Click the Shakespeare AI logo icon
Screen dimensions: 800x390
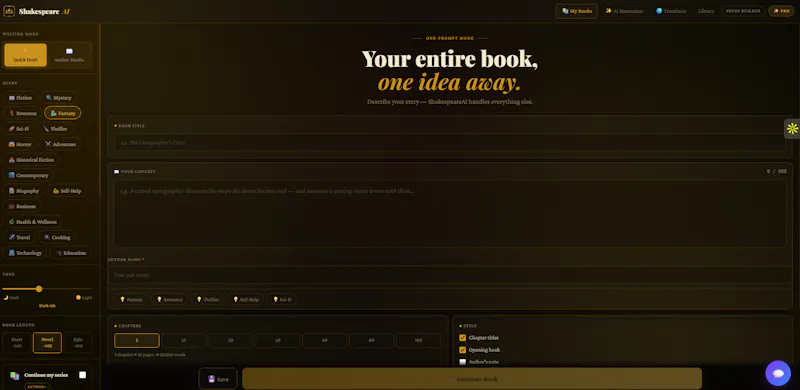point(9,11)
